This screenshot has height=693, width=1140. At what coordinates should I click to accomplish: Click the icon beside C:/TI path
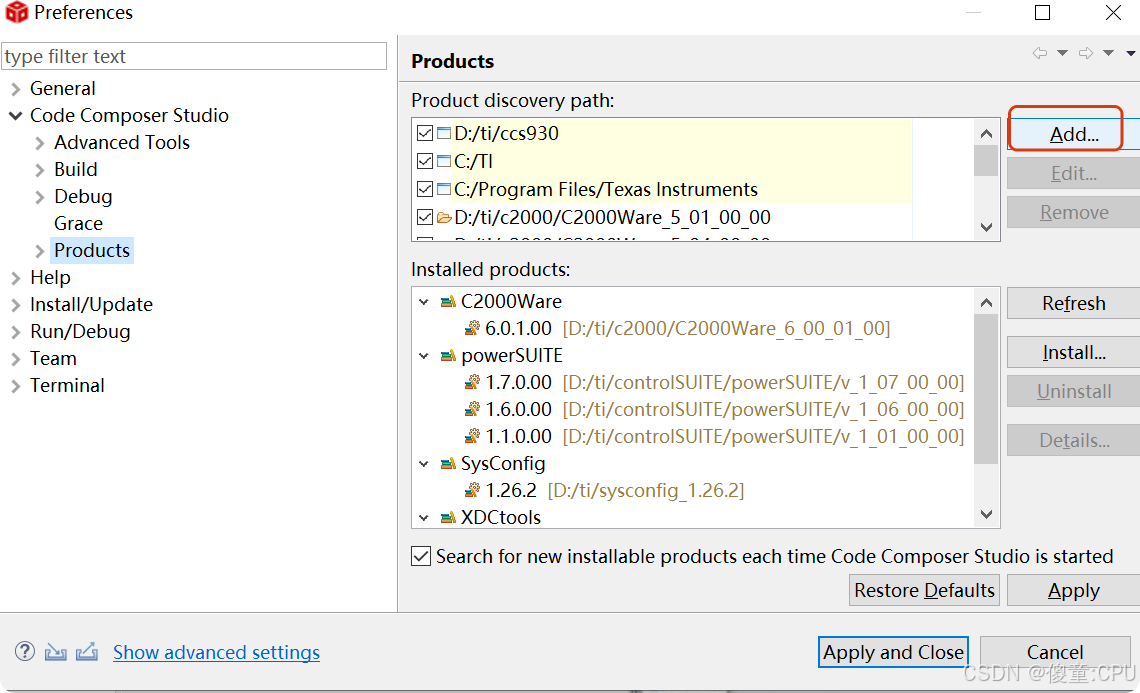coord(444,161)
